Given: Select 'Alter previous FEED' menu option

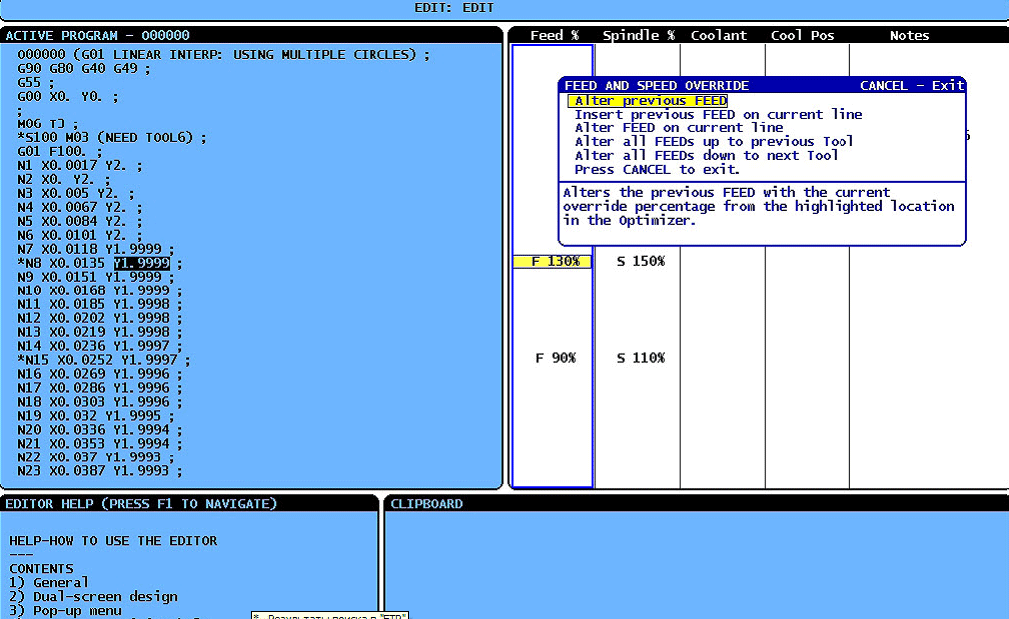Looking at the screenshot, I should click(x=650, y=101).
